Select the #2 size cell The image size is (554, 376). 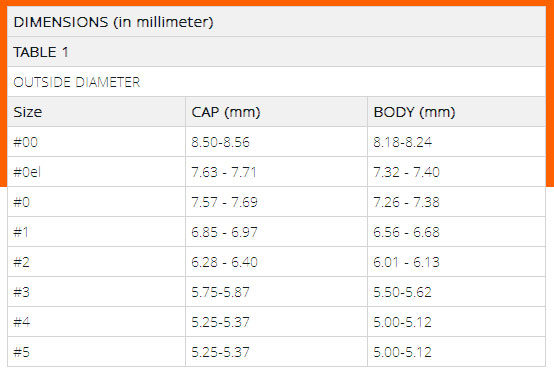pos(96,262)
